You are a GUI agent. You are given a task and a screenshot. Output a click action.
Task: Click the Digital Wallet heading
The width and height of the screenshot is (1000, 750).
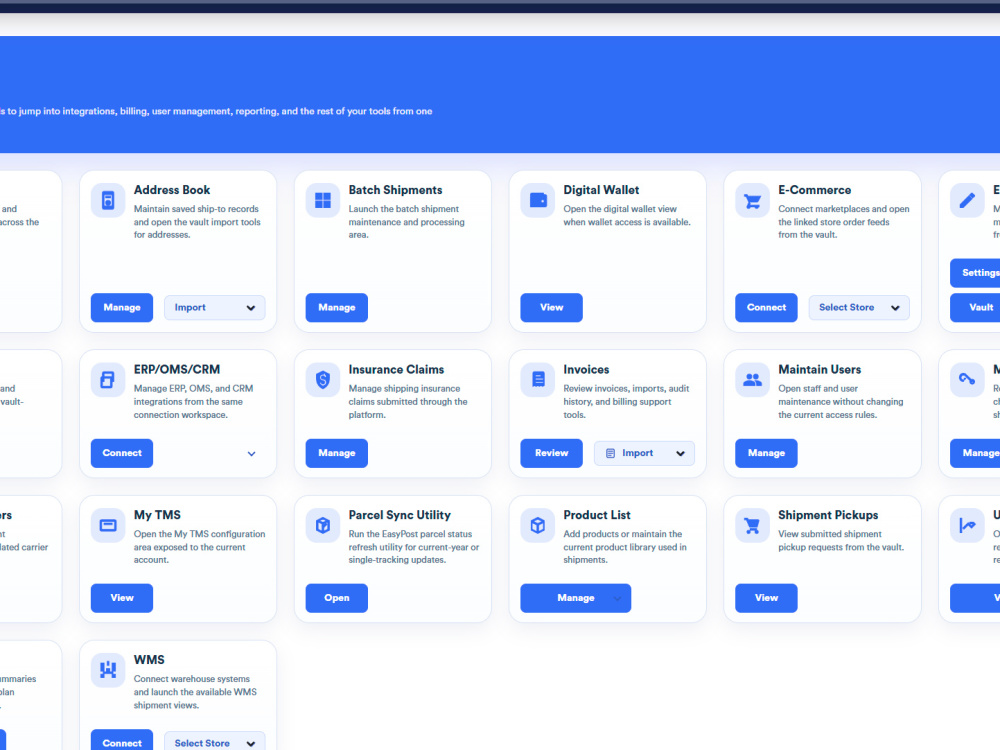(x=601, y=190)
